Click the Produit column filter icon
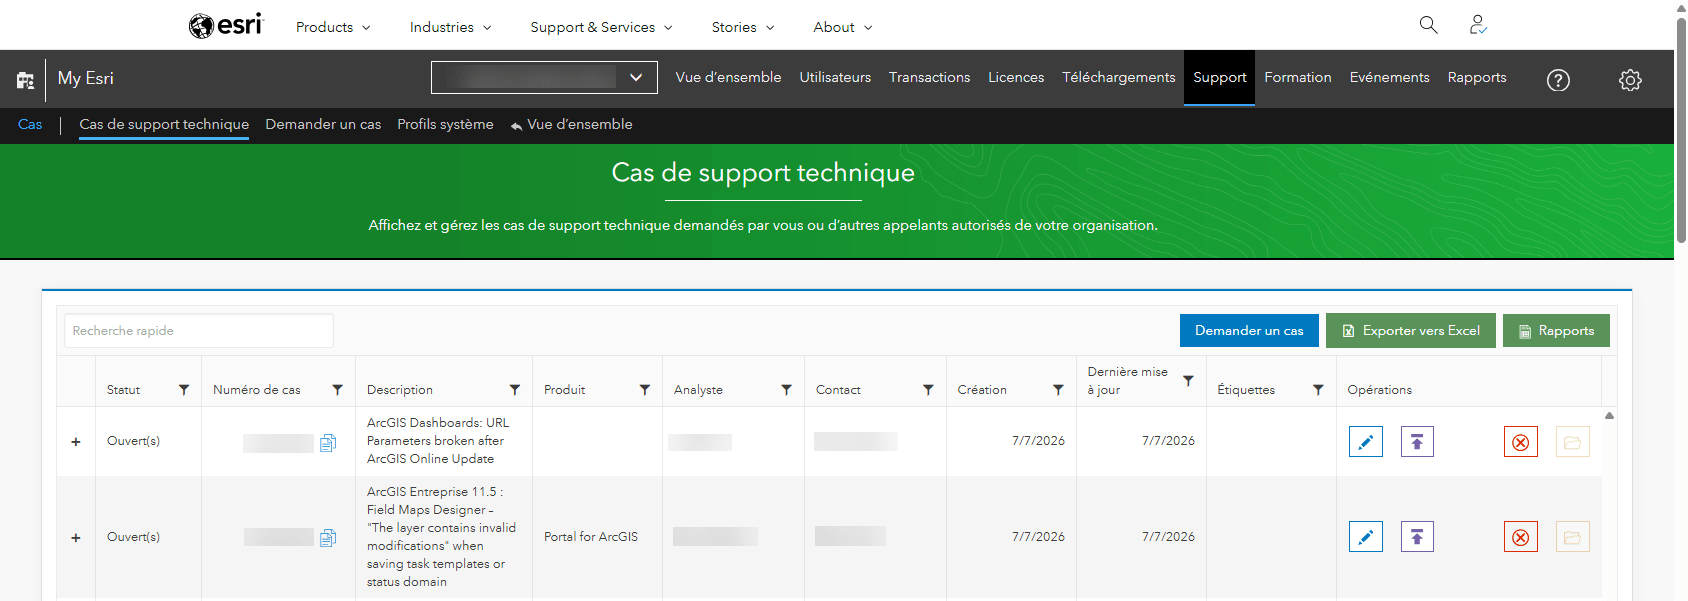This screenshot has height=601, width=1688. click(645, 390)
